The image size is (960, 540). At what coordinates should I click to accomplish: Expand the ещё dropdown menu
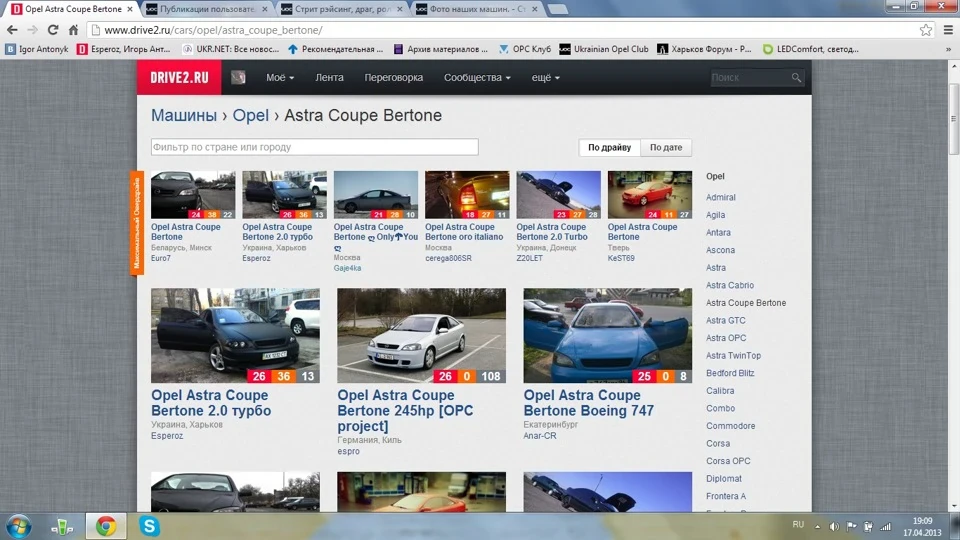(x=546, y=78)
